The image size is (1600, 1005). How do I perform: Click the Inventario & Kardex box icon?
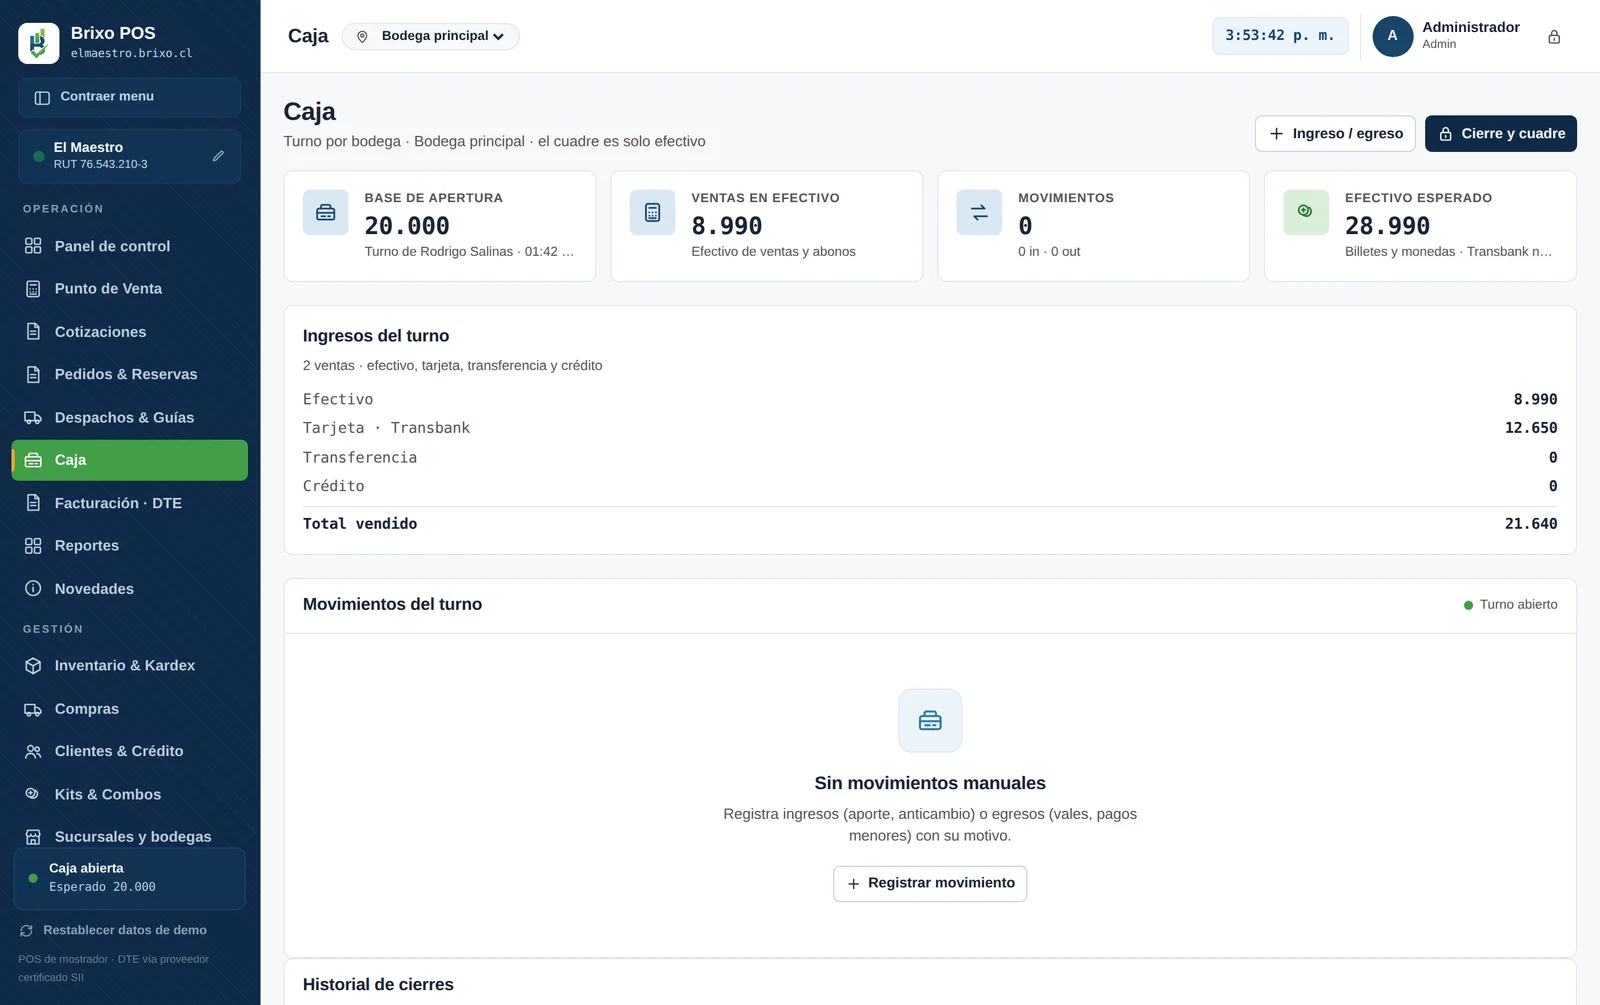click(x=33, y=666)
